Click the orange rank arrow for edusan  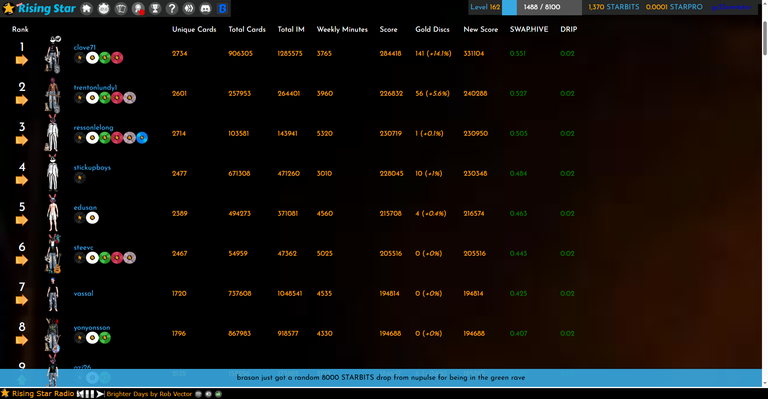22,220
